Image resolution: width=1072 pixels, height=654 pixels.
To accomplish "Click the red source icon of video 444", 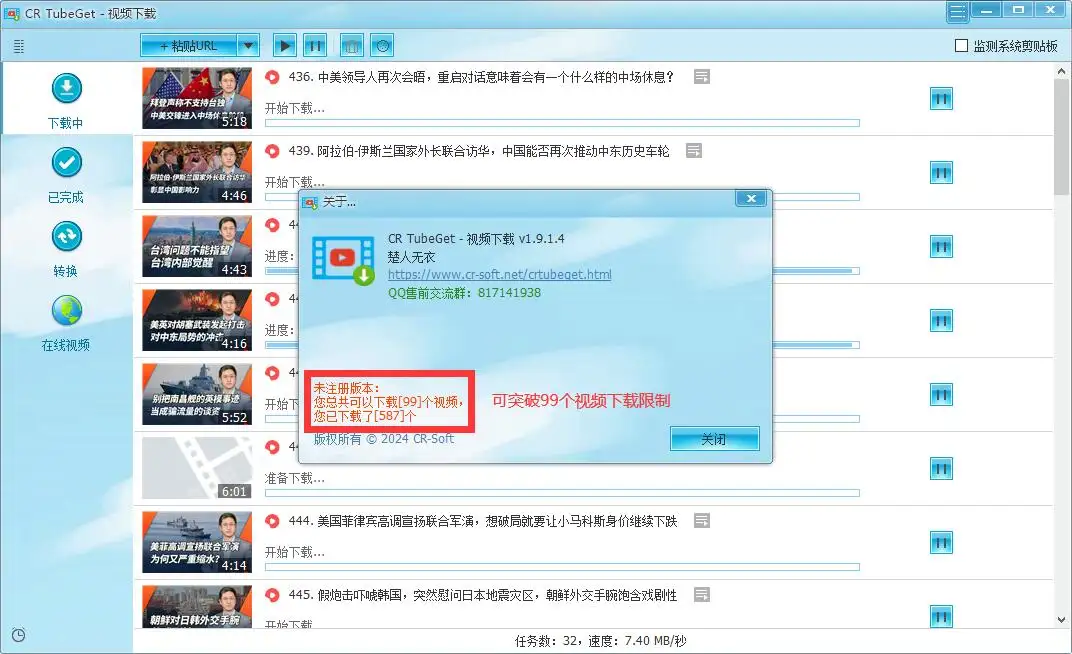I will (272, 521).
